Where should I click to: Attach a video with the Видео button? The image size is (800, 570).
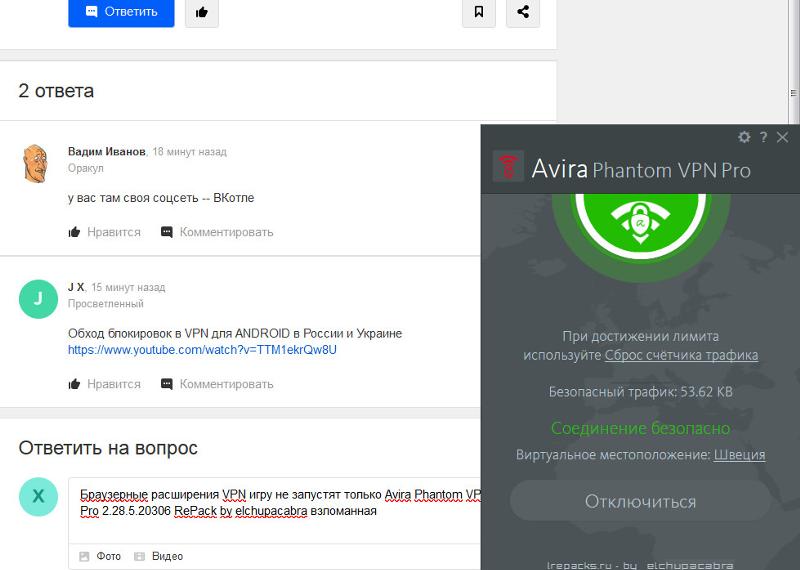point(158,556)
